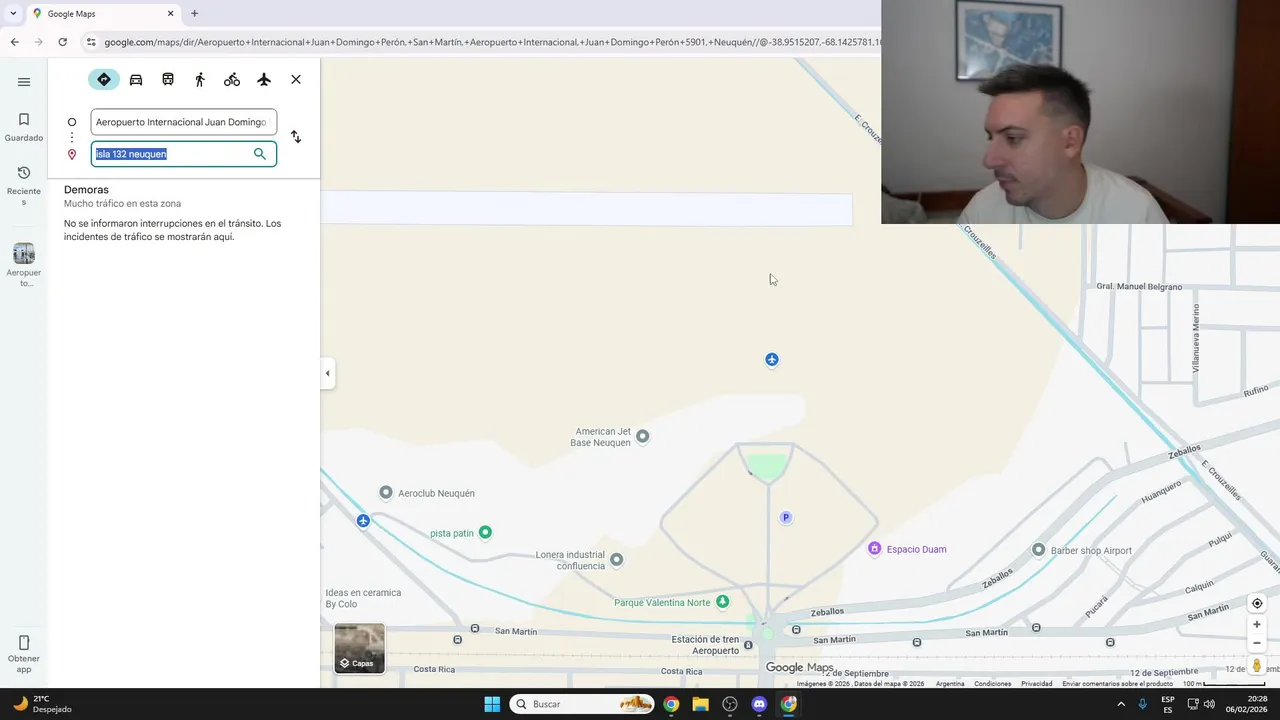This screenshot has width=1280, height=720.
Task: Click Obtener app in sidebar
Action: click(x=24, y=654)
